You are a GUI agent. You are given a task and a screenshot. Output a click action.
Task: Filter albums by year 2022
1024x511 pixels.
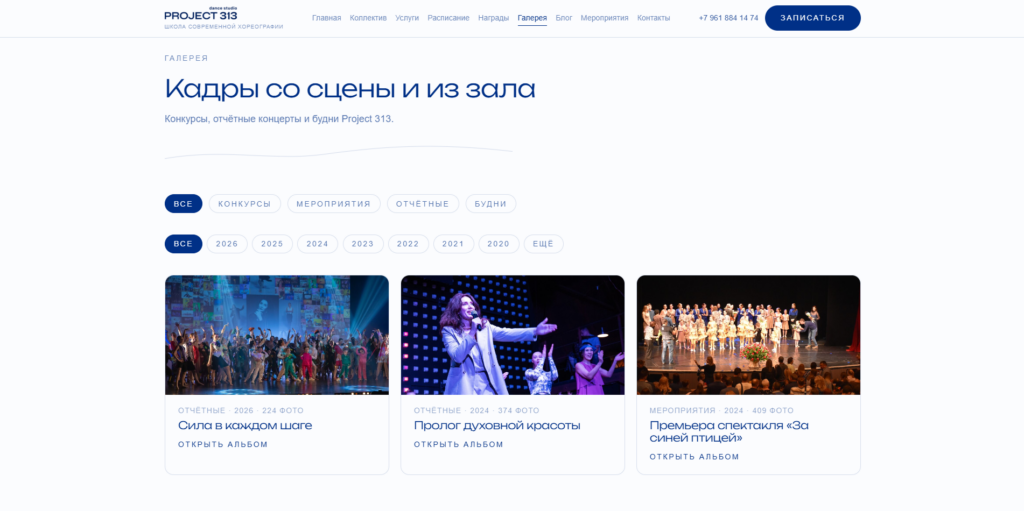pos(408,244)
